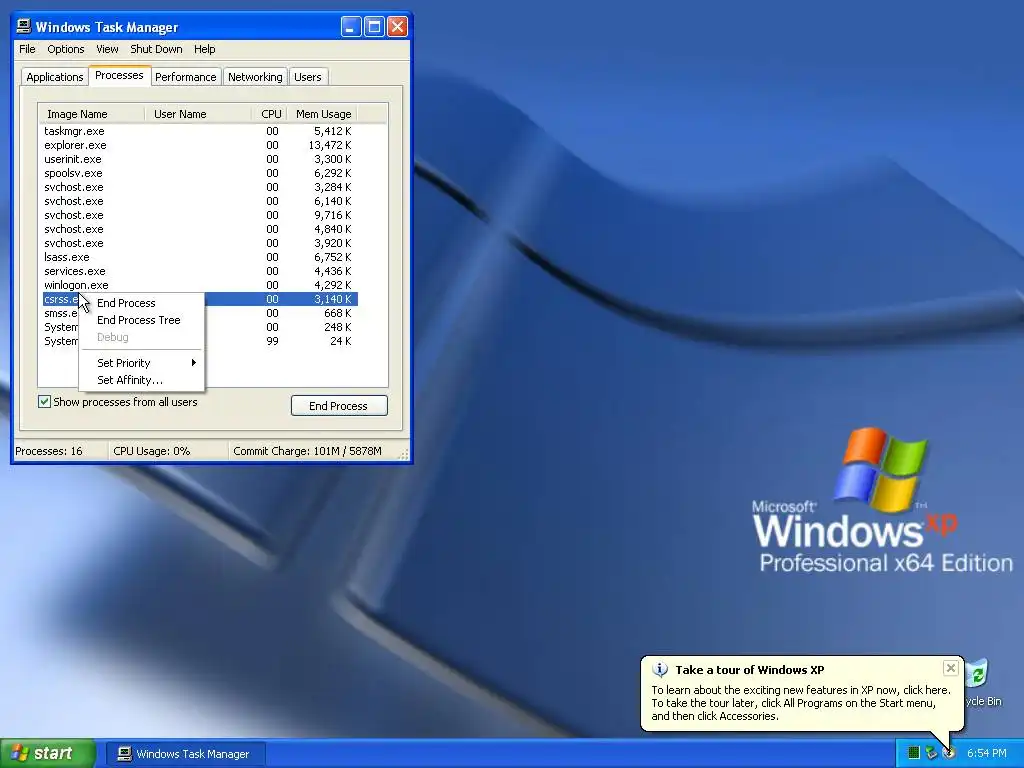Image resolution: width=1024 pixels, height=768 pixels.
Task: Select the svchost.exe row using 4,840 K
Action: [198, 229]
